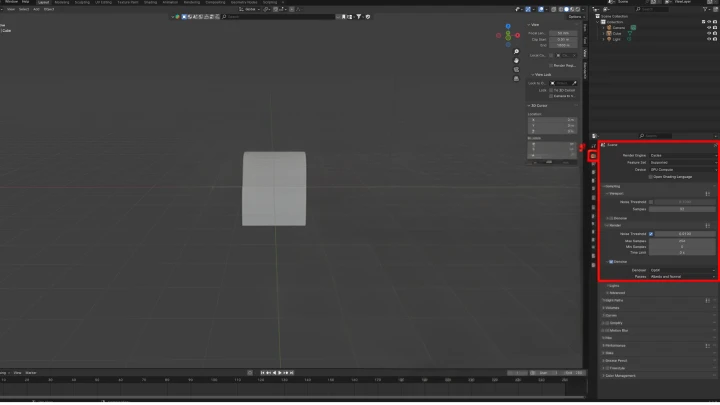Open the Device dropdown showing GPU Compute
This screenshot has width=720, height=405.
click(683, 170)
